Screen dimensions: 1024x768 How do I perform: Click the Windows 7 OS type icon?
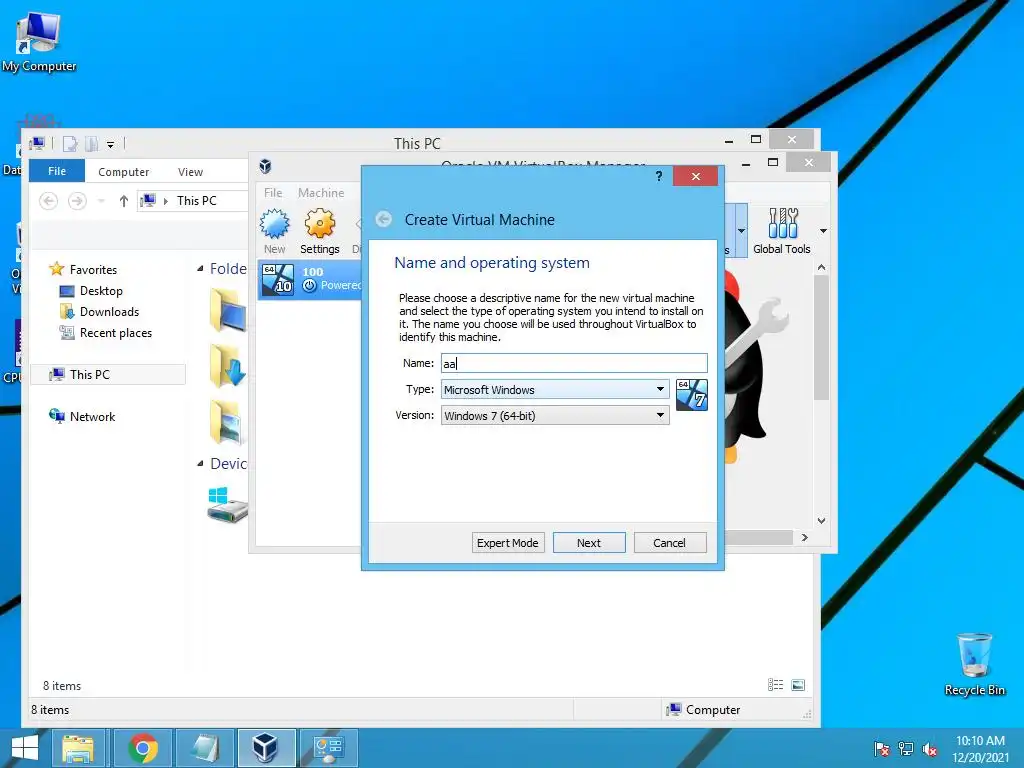692,395
